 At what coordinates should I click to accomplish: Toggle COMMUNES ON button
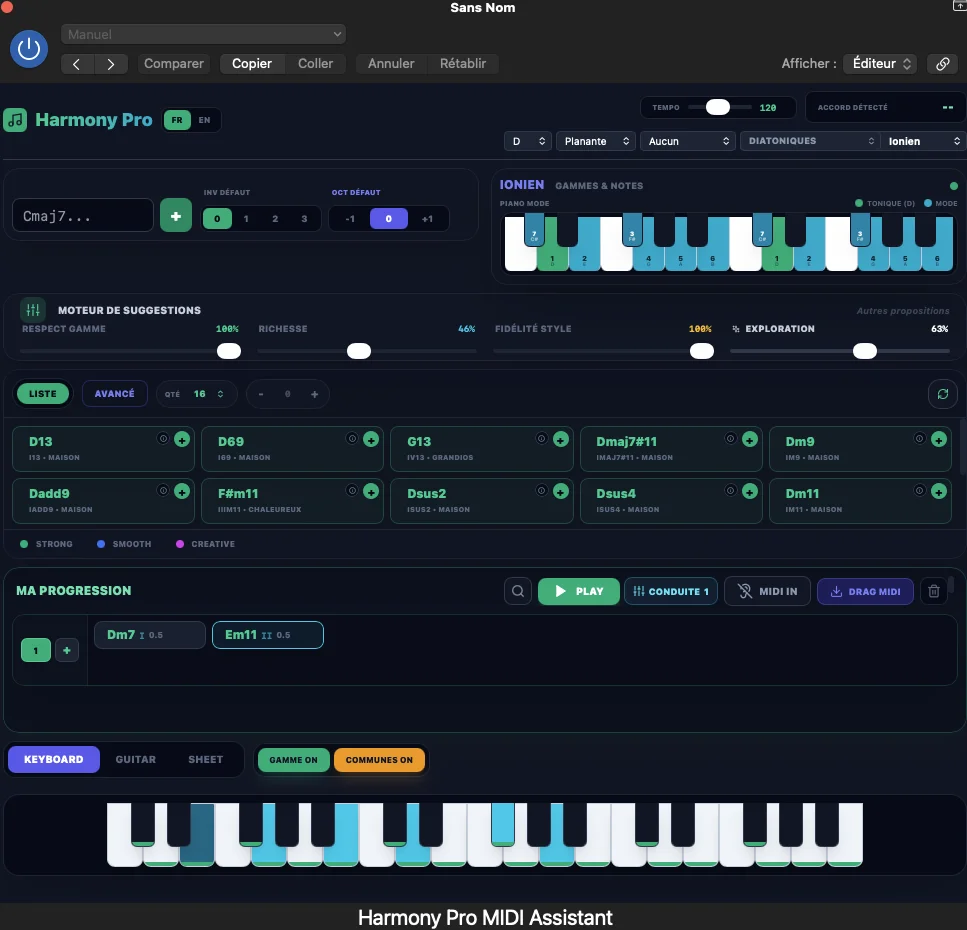pyautogui.click(x=379, y=760)
